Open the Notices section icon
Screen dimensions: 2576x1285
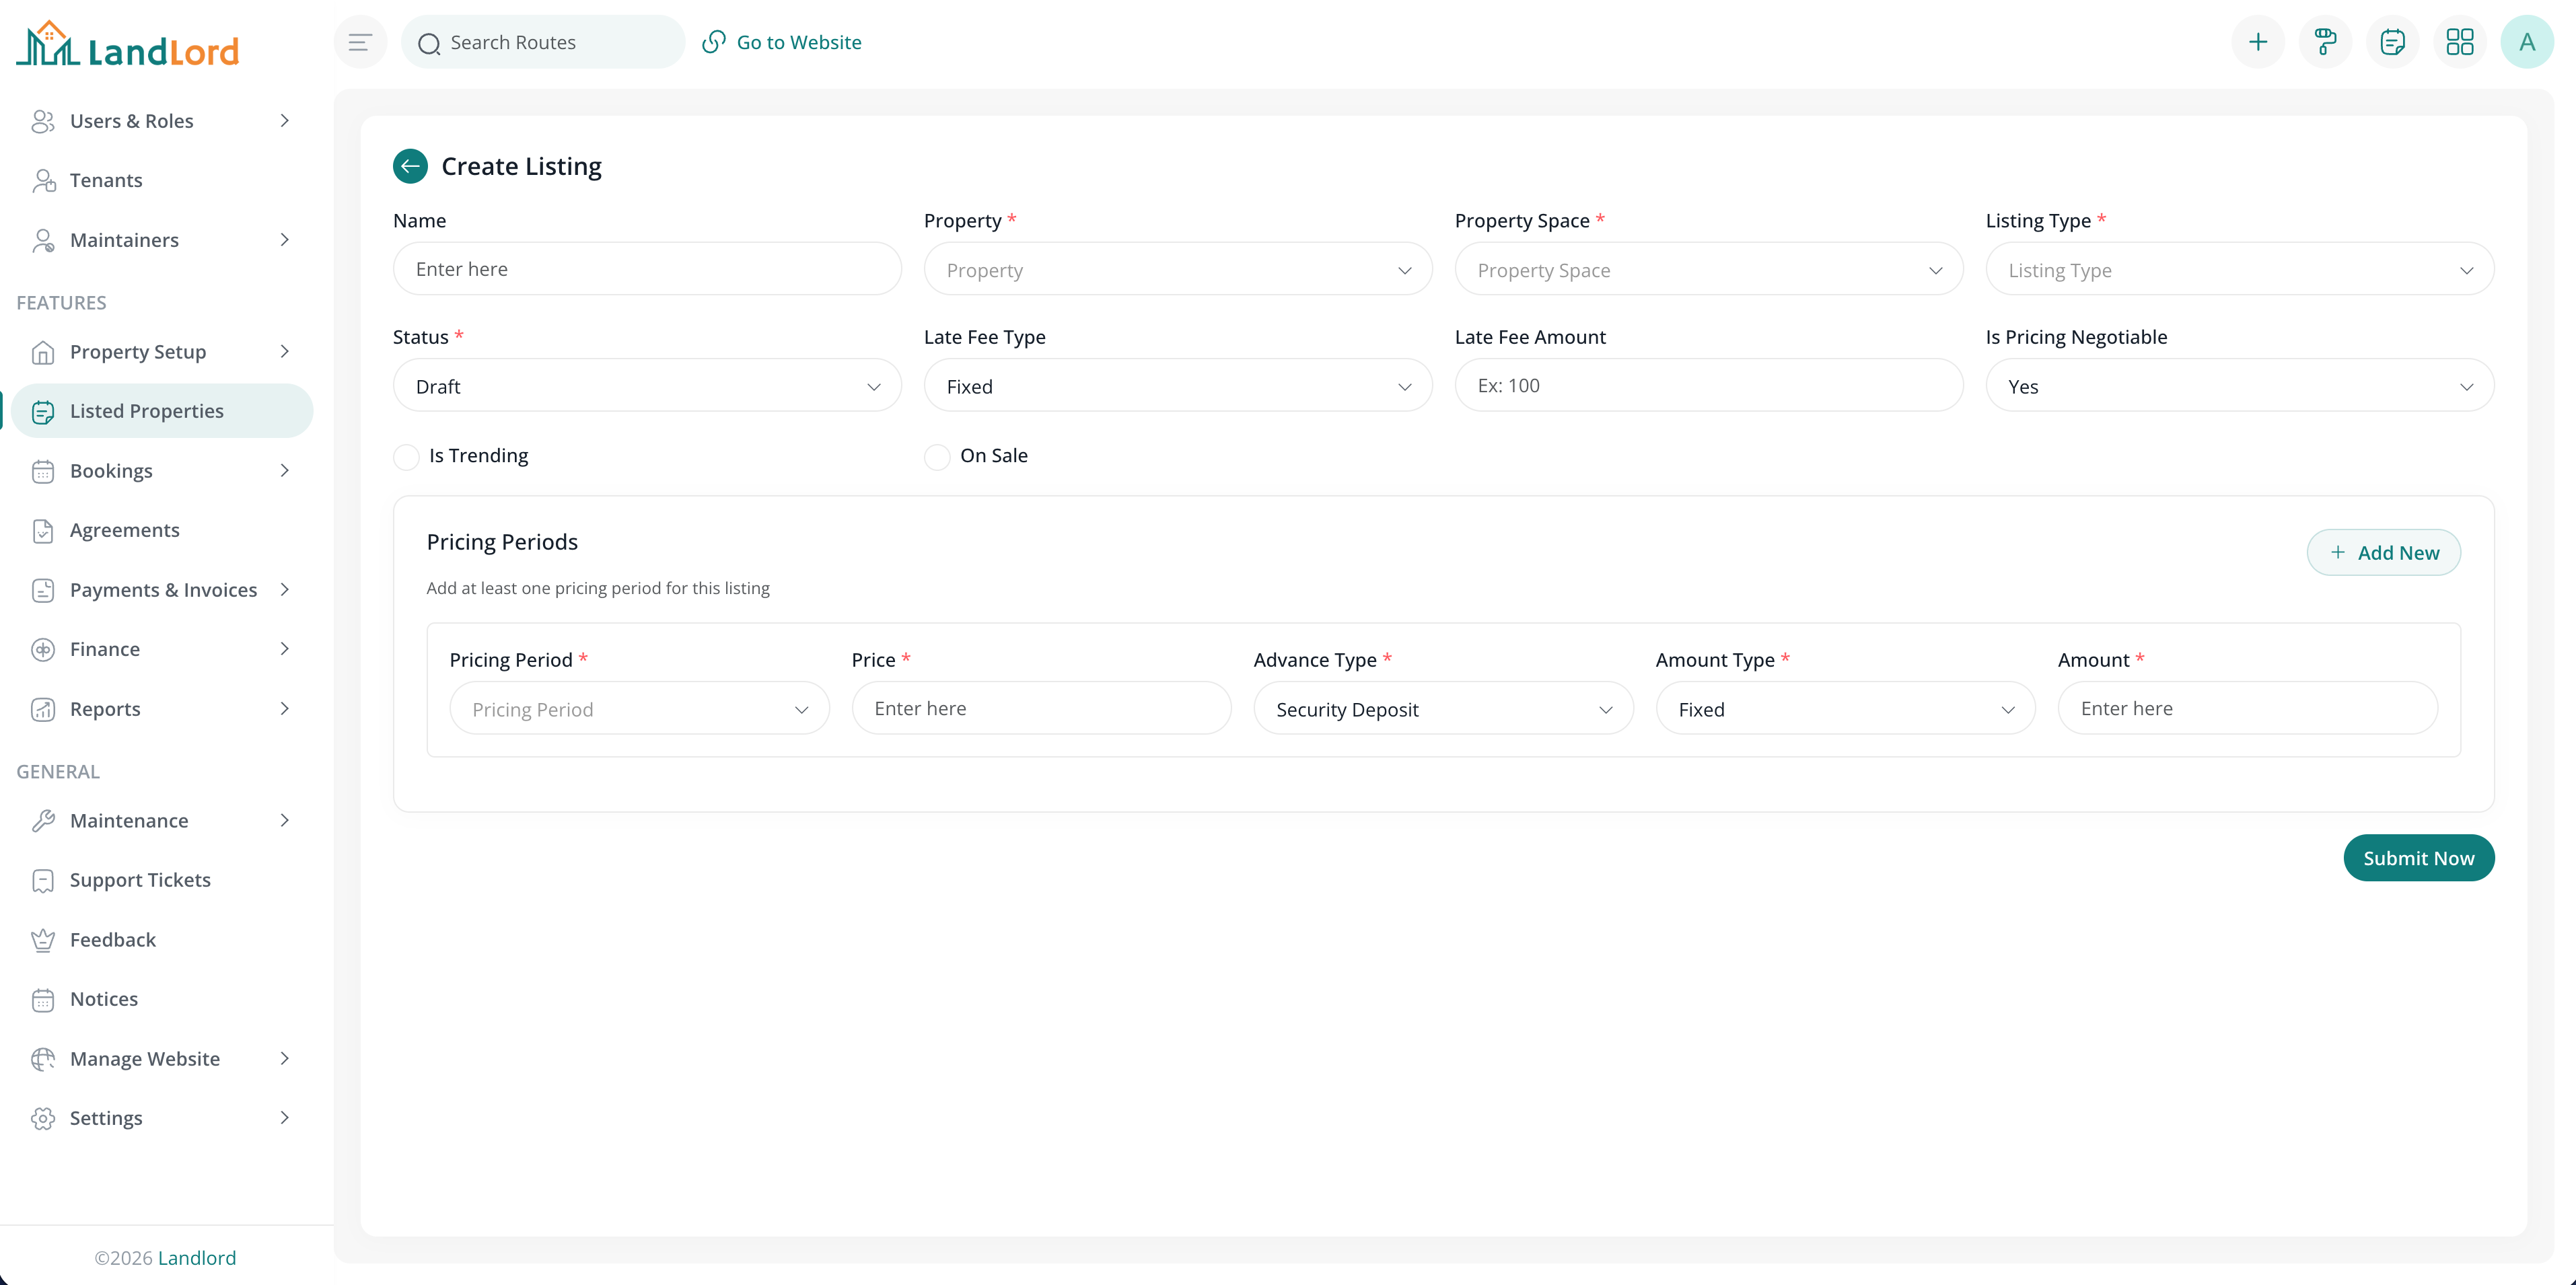[44, 998]
